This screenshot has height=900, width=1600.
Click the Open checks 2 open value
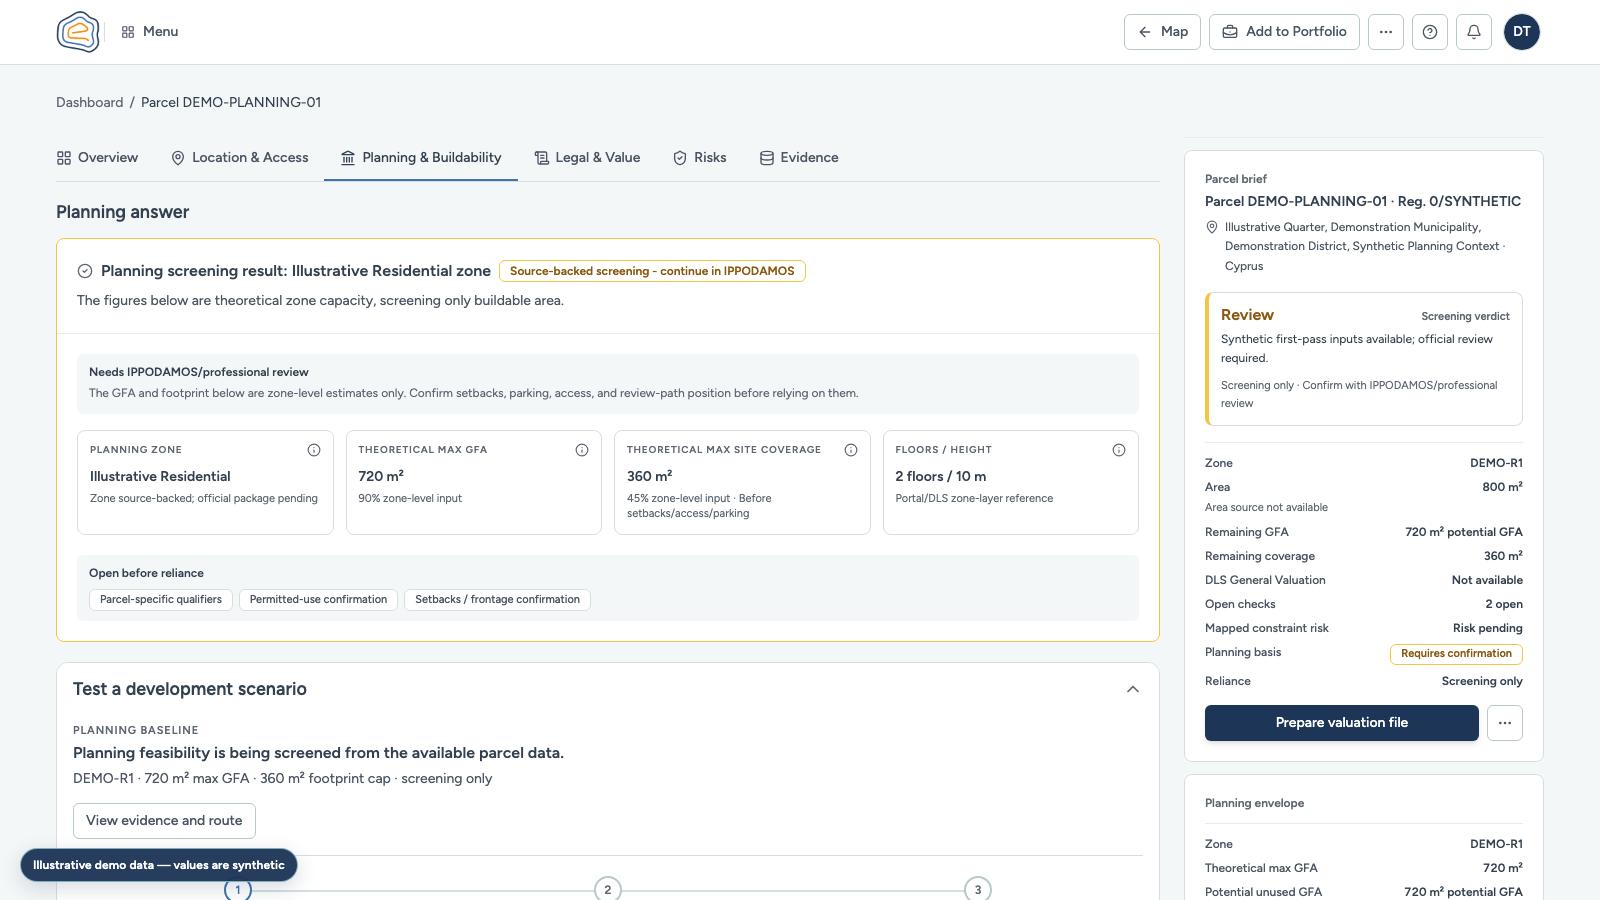point(1504,604)
